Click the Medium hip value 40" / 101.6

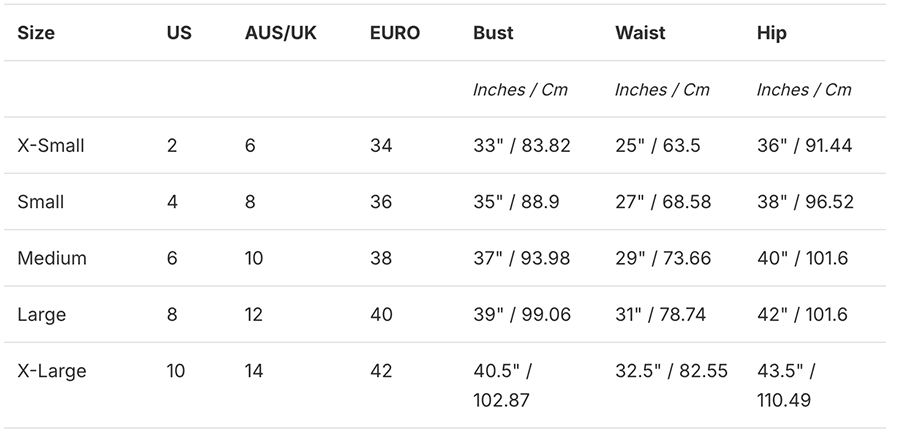tap(802, 258)
